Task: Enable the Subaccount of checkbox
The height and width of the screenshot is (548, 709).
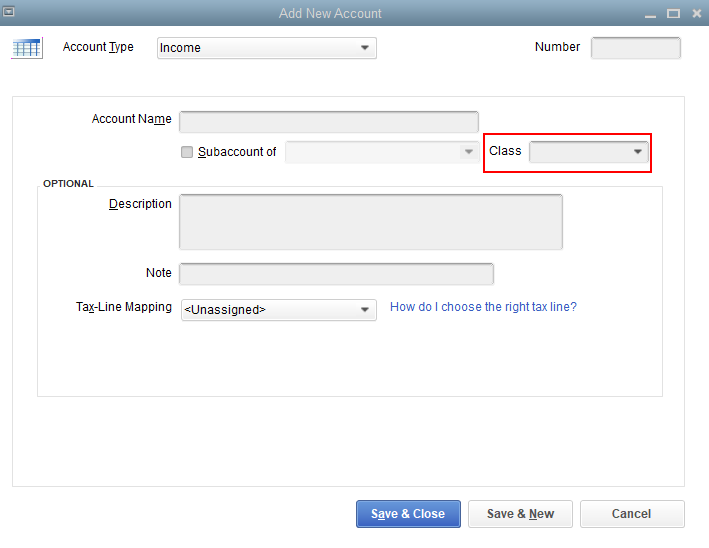Action: click(187, 152)
